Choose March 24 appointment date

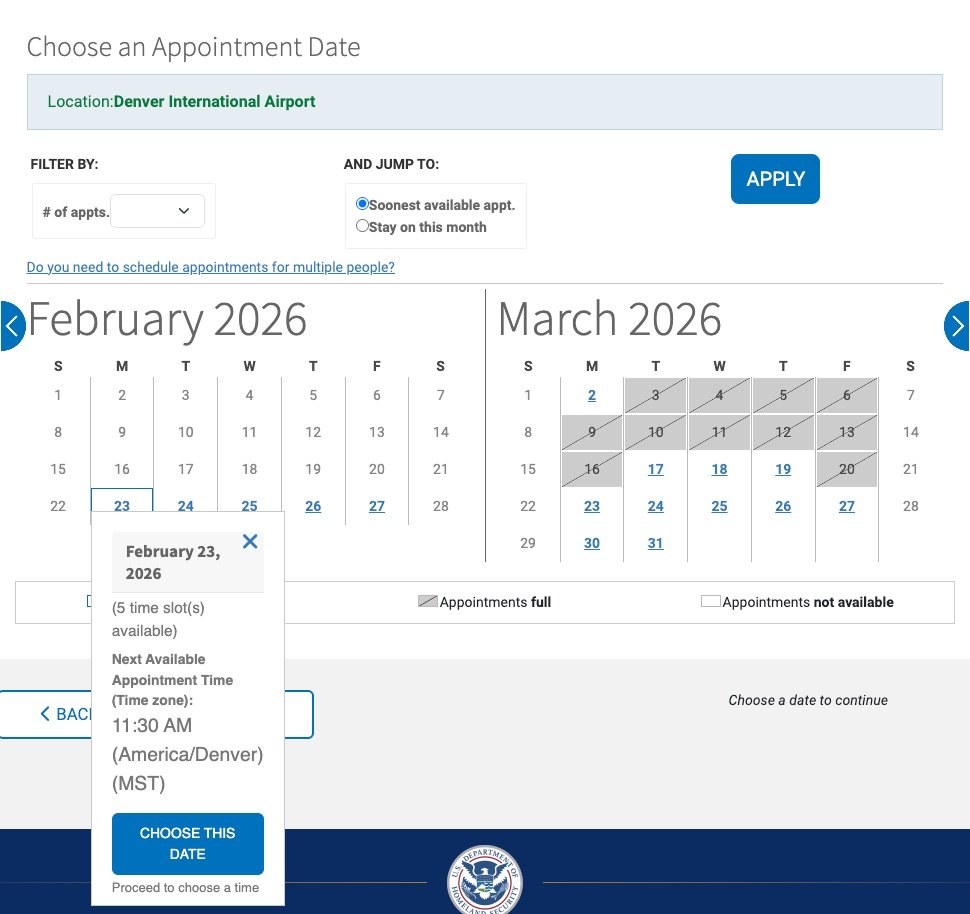click(x=656, y=506)
